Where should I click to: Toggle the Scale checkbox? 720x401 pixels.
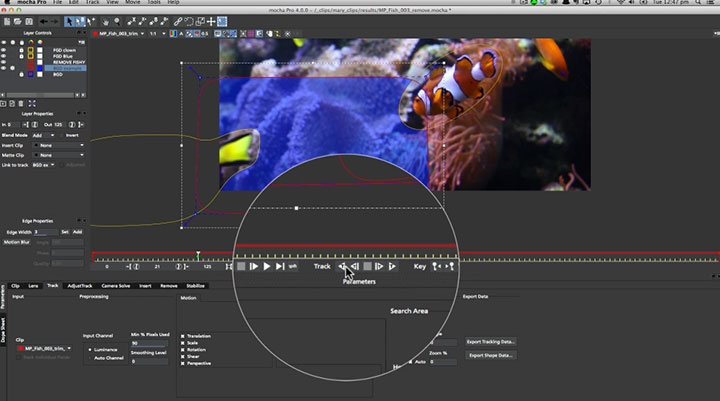[x=183, y=343]
